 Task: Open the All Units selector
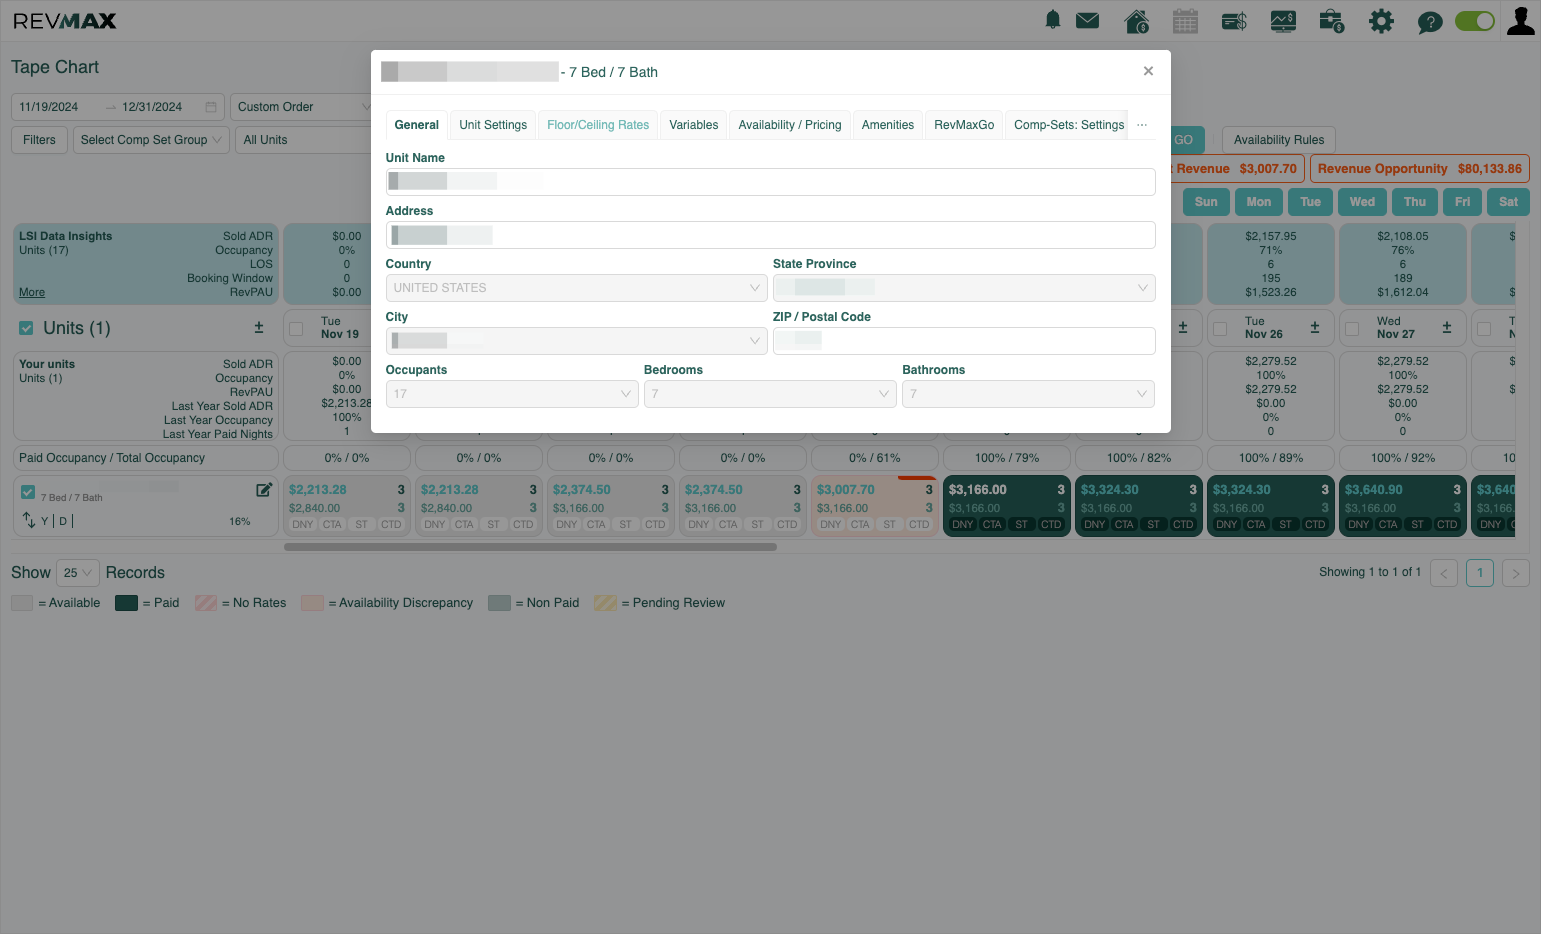pos(303,140)
